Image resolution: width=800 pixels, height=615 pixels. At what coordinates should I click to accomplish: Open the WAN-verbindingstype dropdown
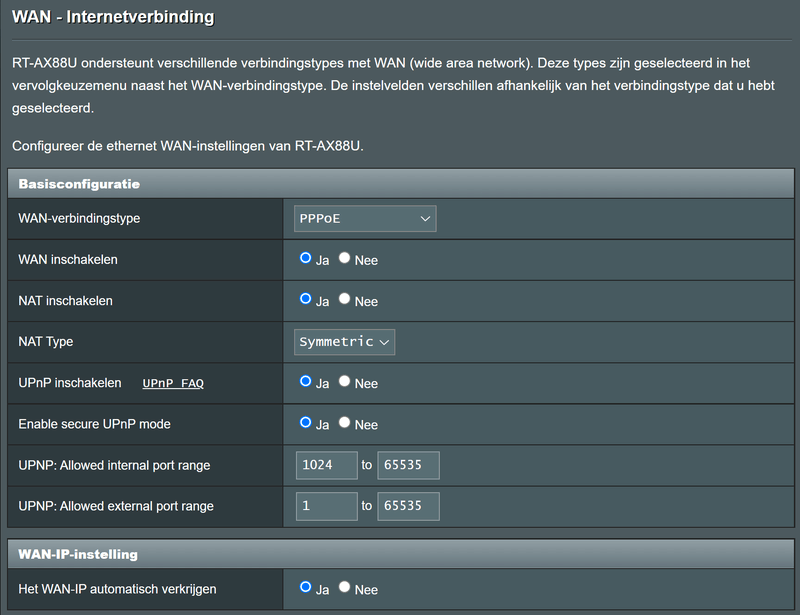[x=365, y=218]
